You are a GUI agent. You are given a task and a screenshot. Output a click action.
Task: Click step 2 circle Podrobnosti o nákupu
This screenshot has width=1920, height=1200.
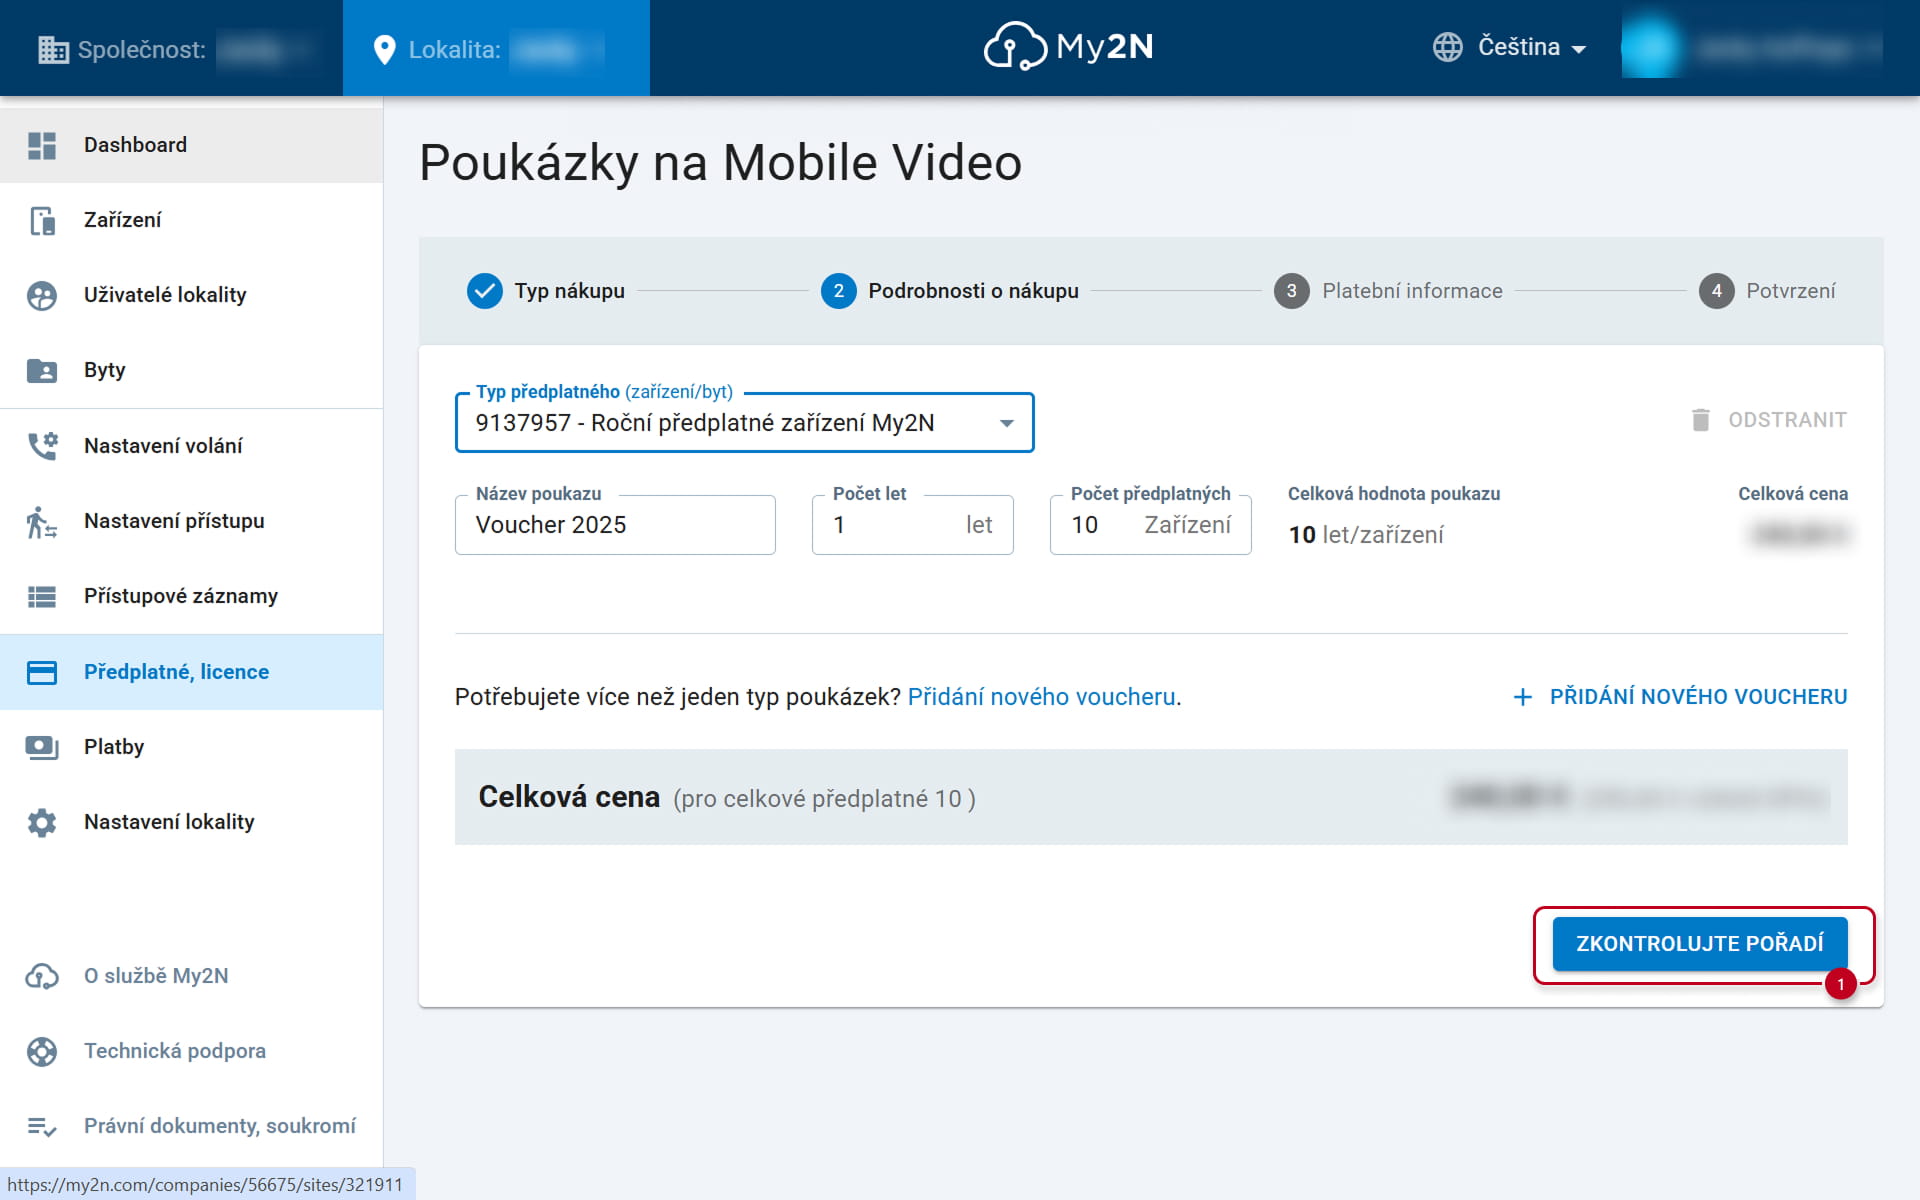tap(839, 291)
